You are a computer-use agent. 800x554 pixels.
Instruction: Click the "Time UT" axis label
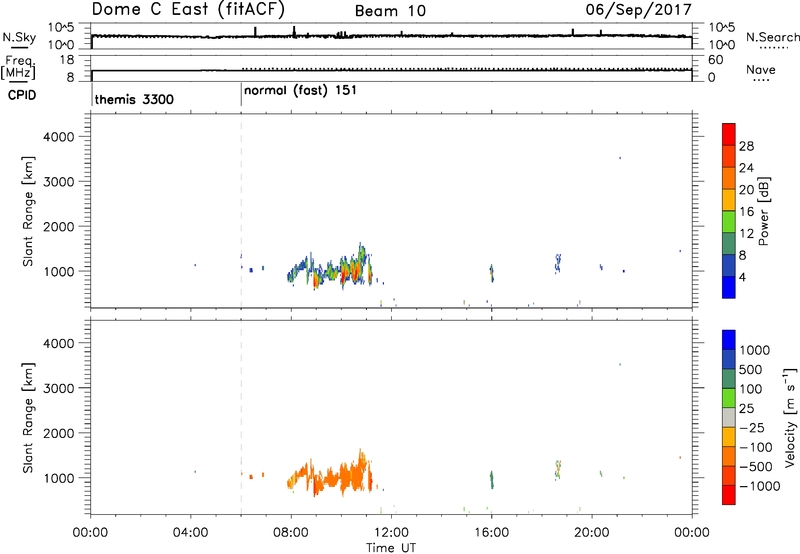pos(391,548)
